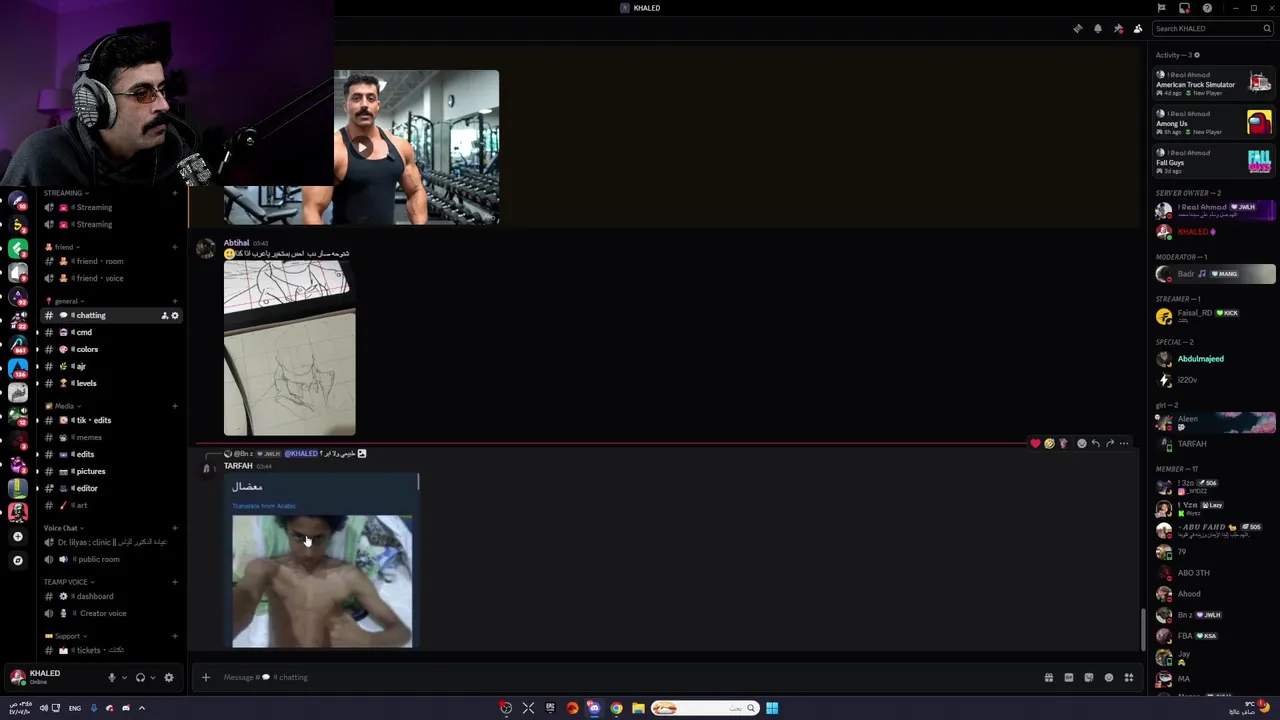This screenshot has width=1280, height=720.
Task: Open Discord Quests flag icon in title bar
Action: coord(1161,8)
